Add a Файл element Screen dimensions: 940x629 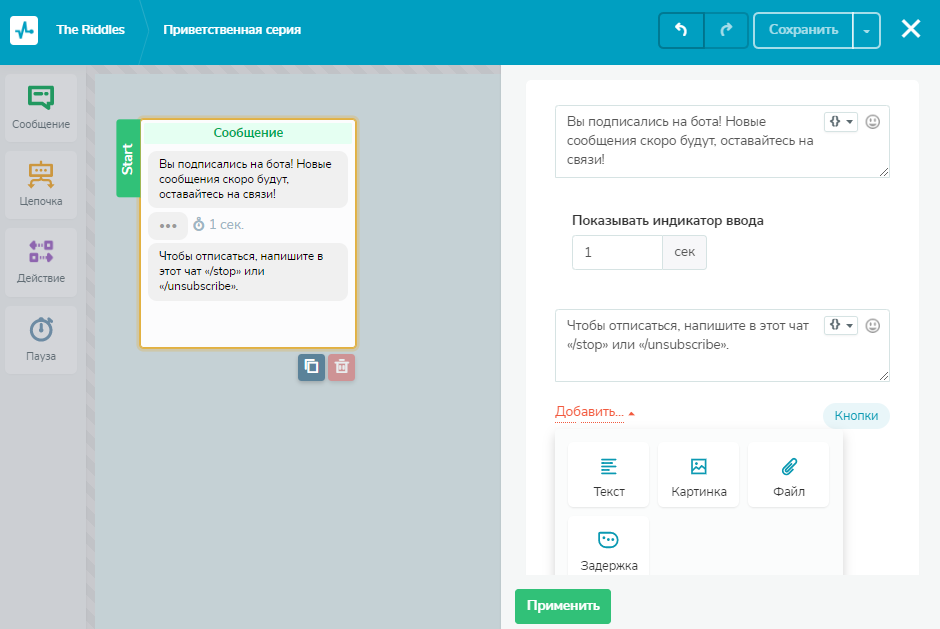point(788,475)
